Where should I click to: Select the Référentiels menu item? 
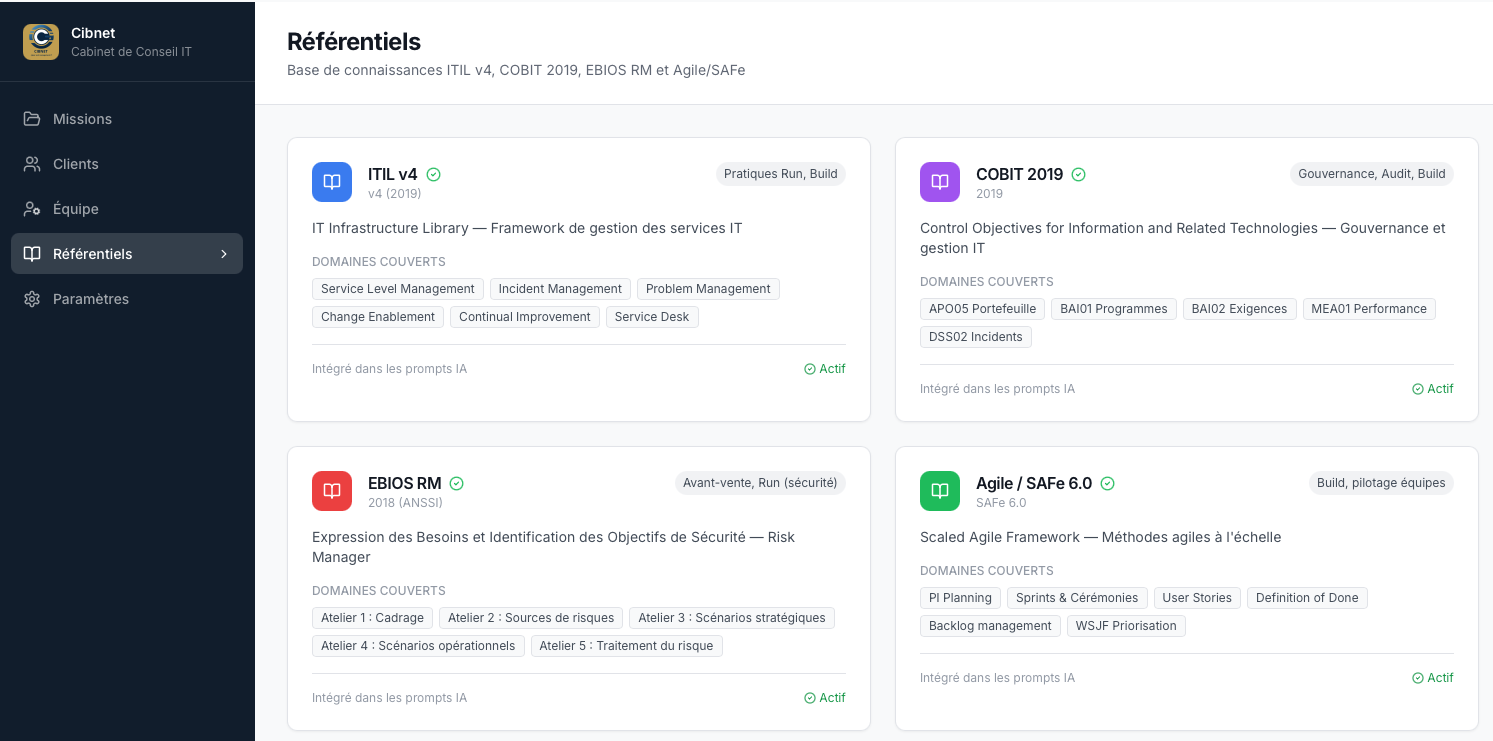[127, 254]
